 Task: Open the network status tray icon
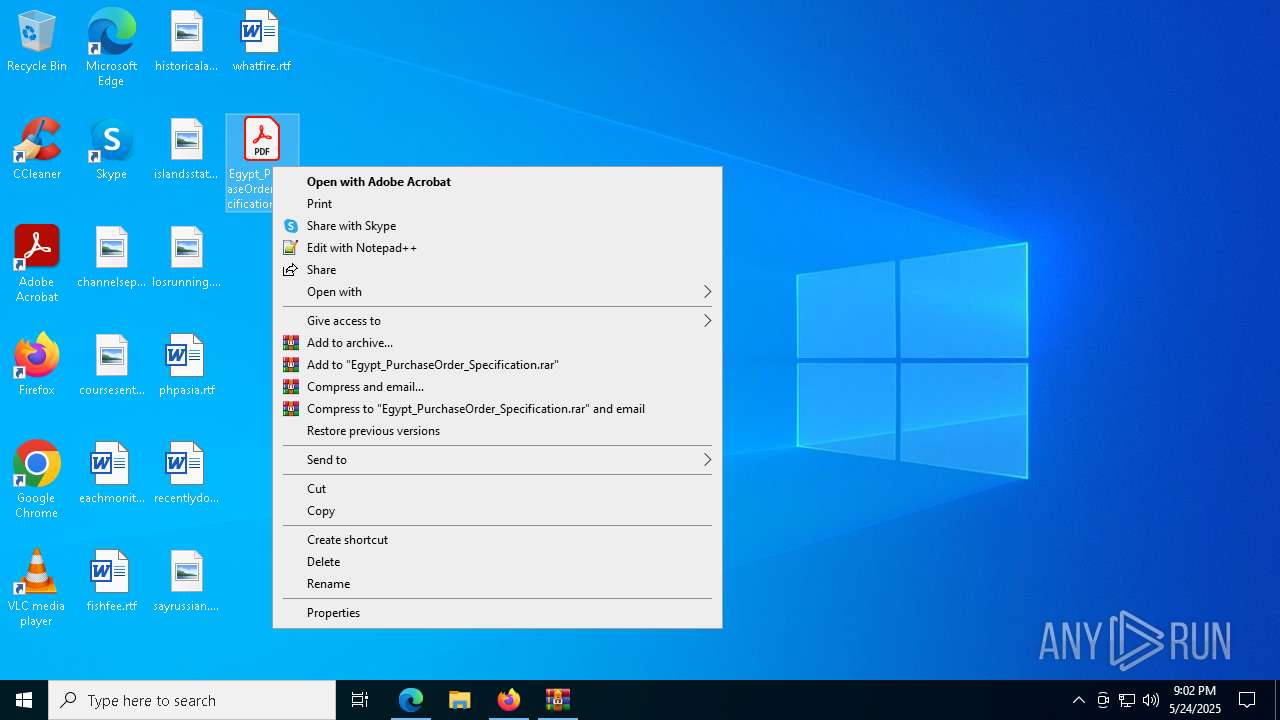click(x=1127, y=700)
